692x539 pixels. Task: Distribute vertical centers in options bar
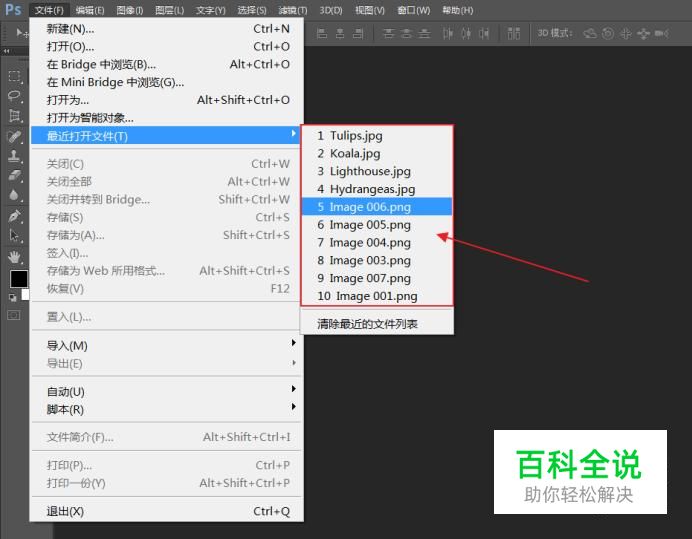coord(407,33)
